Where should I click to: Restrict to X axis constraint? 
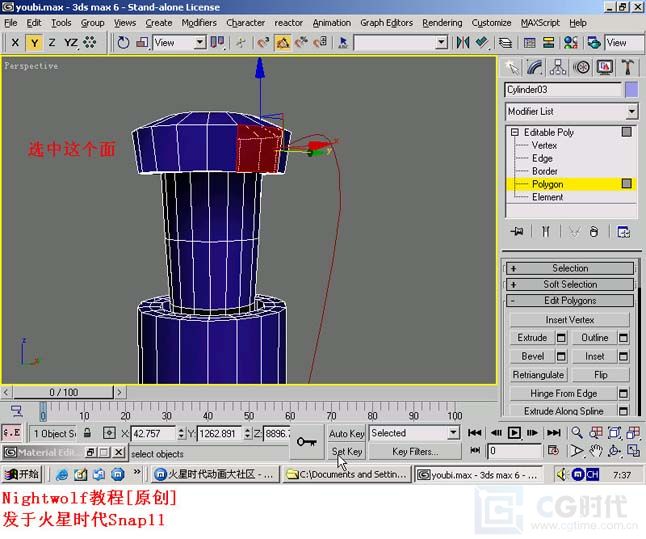pyautogui.click(x=15, y=42)
